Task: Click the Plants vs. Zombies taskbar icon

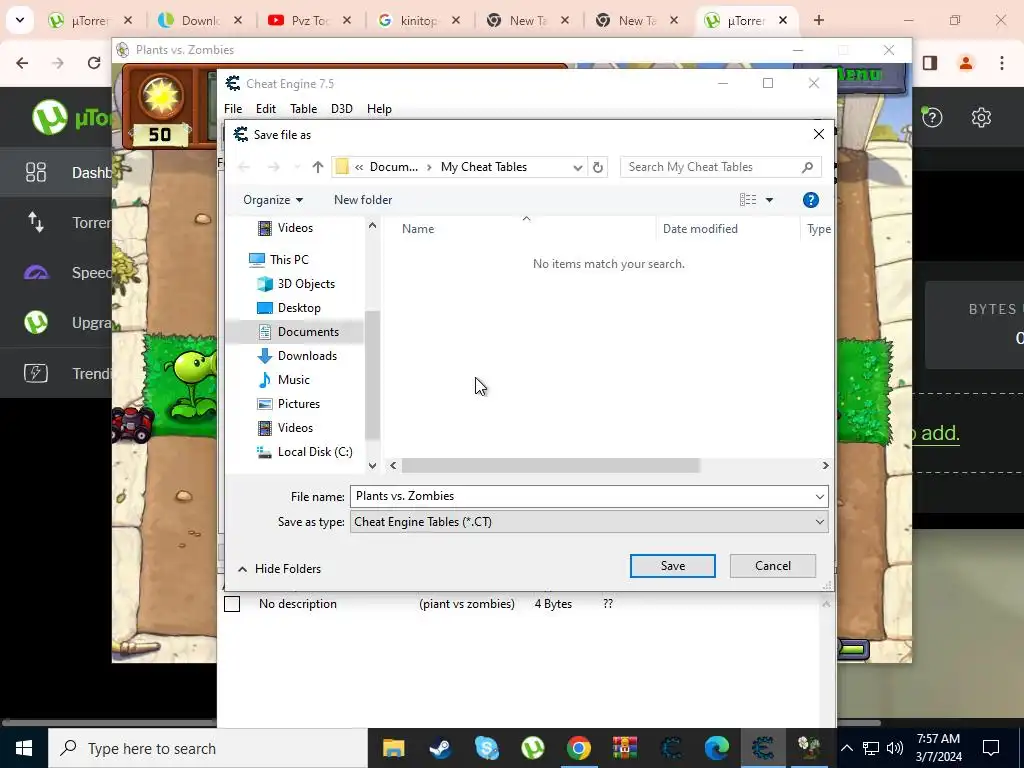Action: [809, 748]
